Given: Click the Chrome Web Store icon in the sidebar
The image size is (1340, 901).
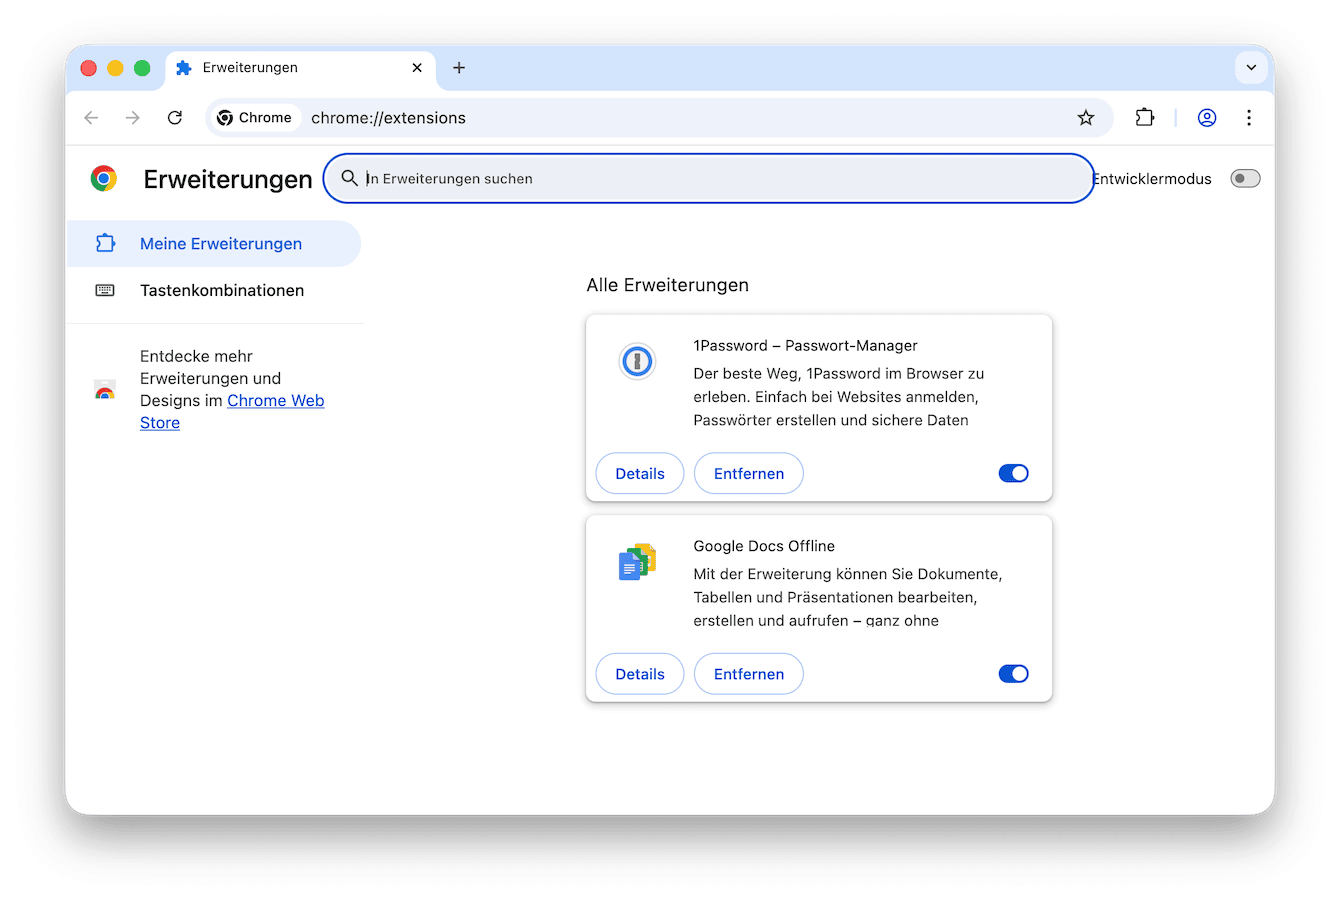Looking at the screenshot, I should 104,390.
